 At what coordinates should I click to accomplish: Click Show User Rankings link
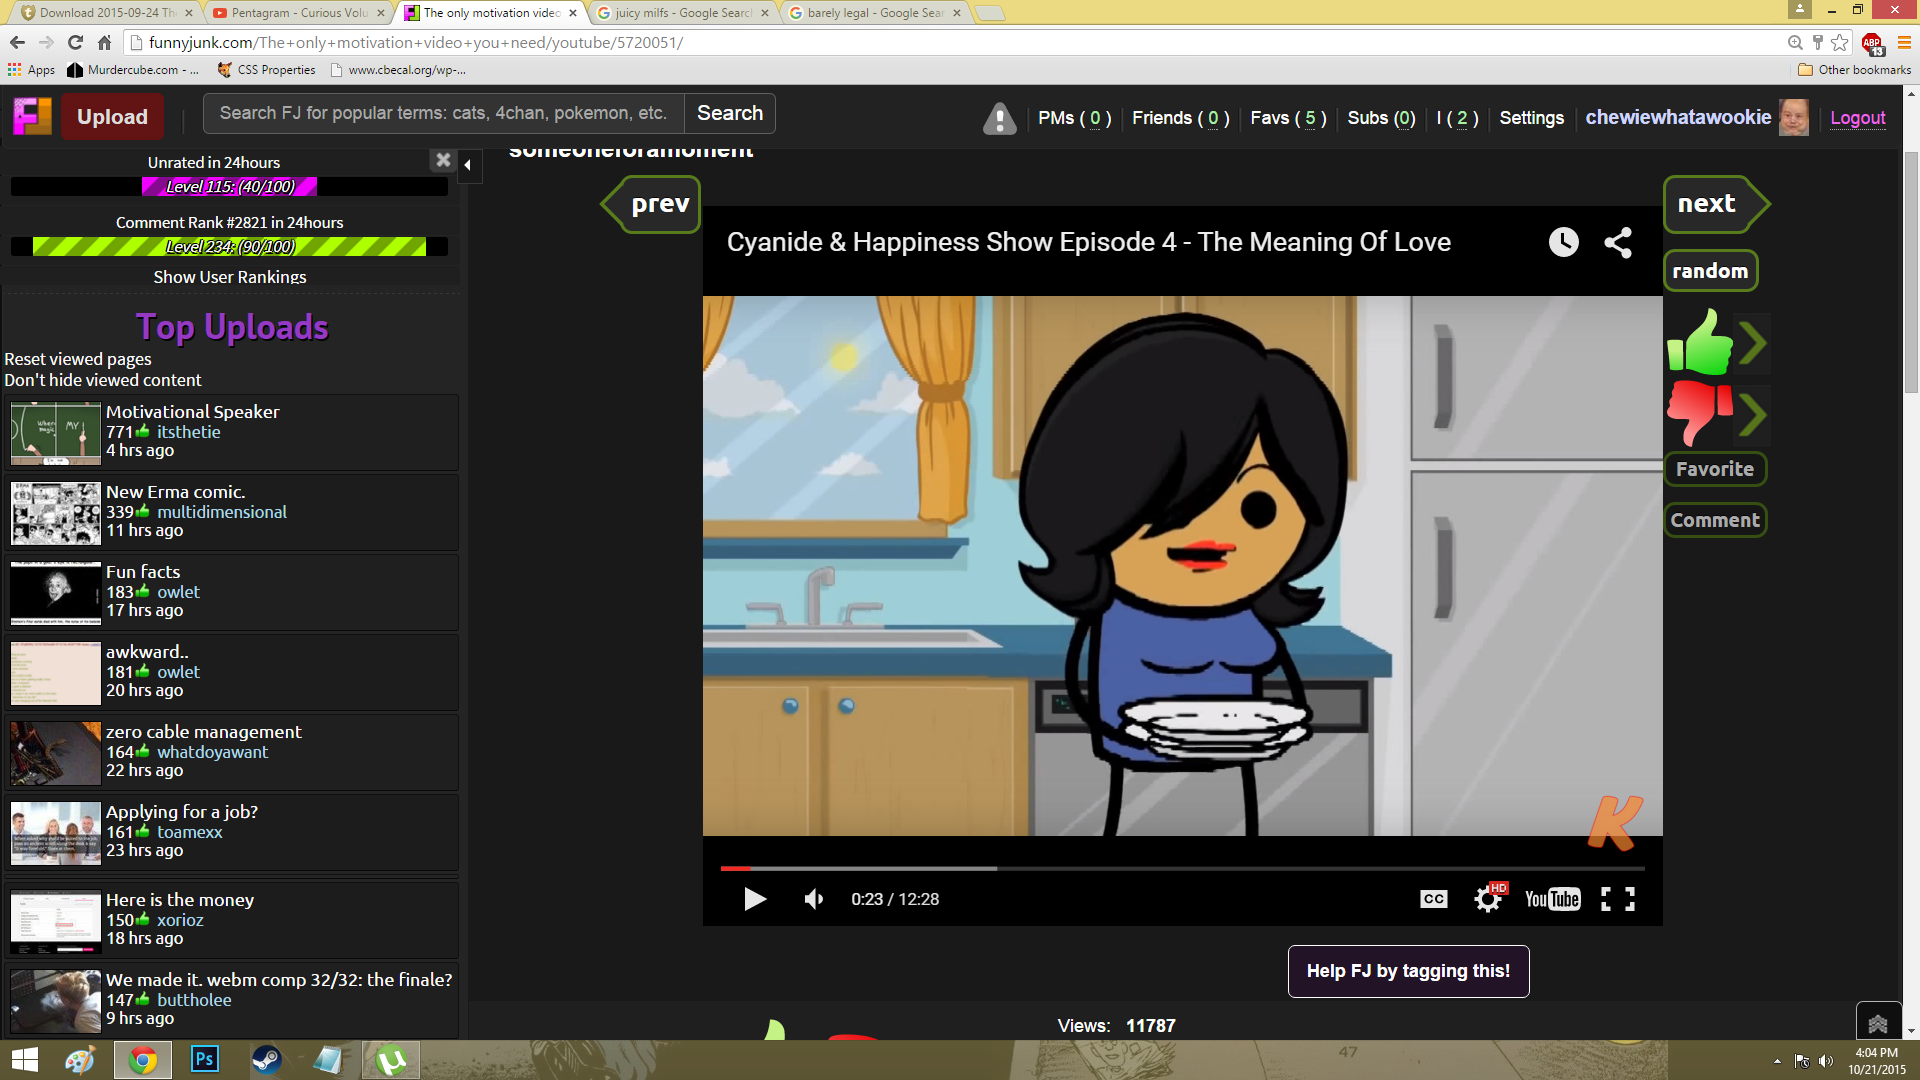click(x=229, y=277)
